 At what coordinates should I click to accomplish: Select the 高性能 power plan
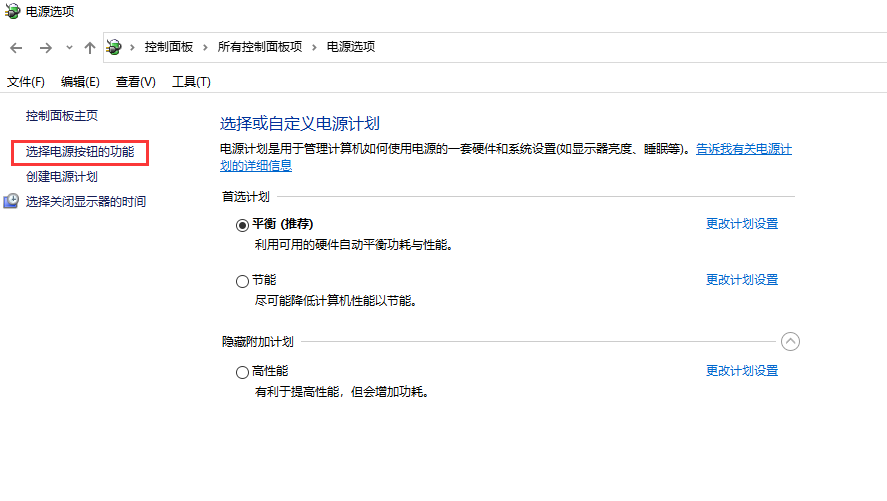242,372
